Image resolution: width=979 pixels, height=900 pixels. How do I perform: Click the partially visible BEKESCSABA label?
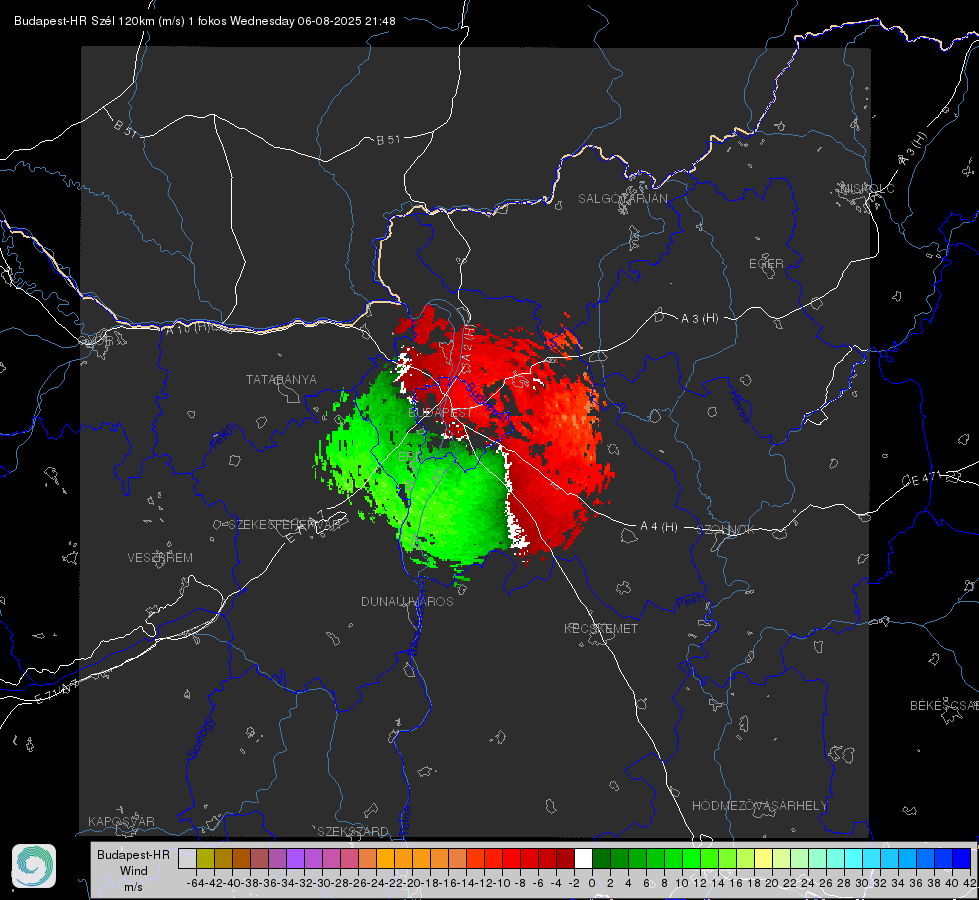[944, 706]
